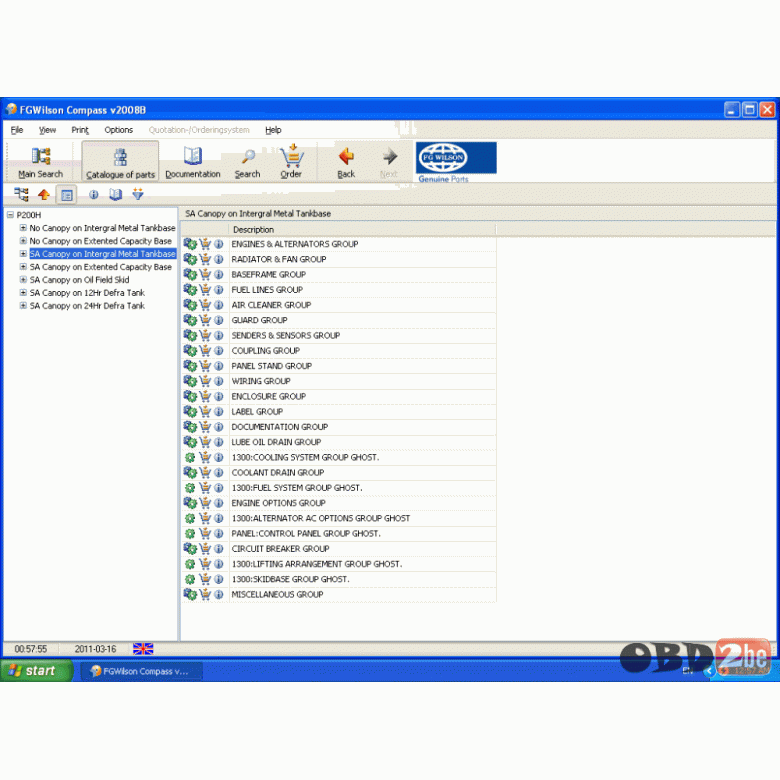The width and height of the screenshot is (780, 780).
Task: Add AIR CLEANER GROUP to basket
Action: [x=205, y=305]
